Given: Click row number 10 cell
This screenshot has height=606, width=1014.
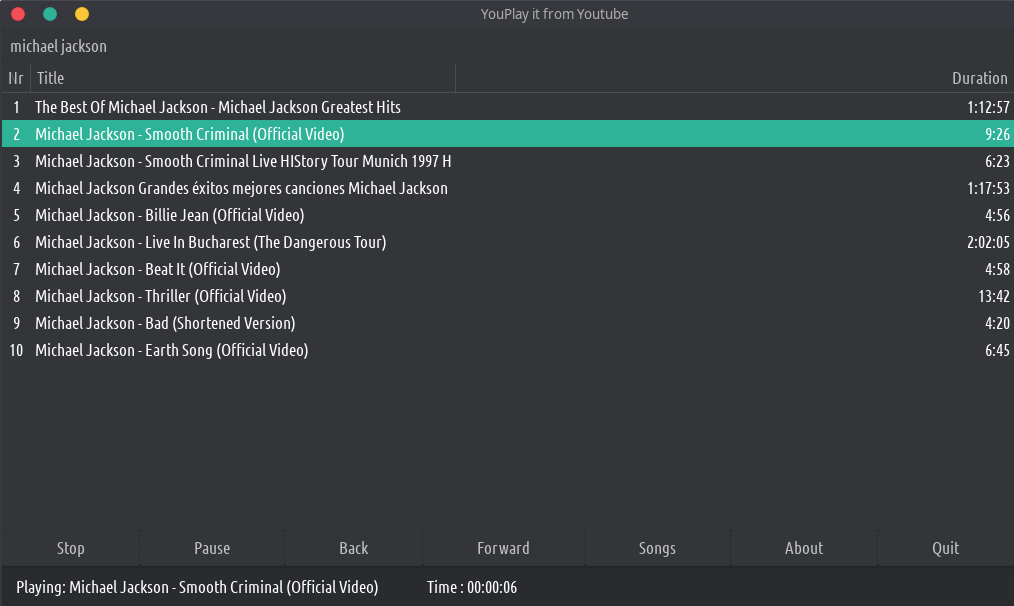Looking at the screenshot, I should [x=16, y=351].
